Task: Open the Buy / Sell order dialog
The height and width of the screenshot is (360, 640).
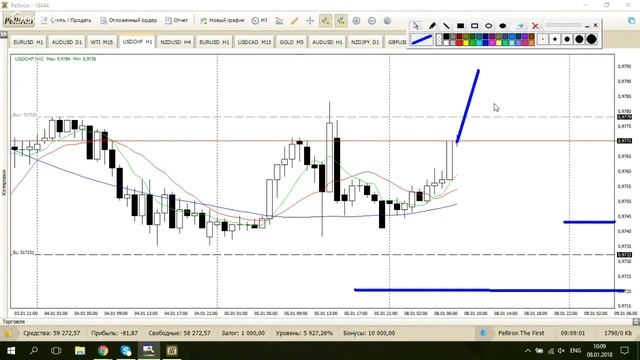Action: pyautogui.click(x=66, y=20)
